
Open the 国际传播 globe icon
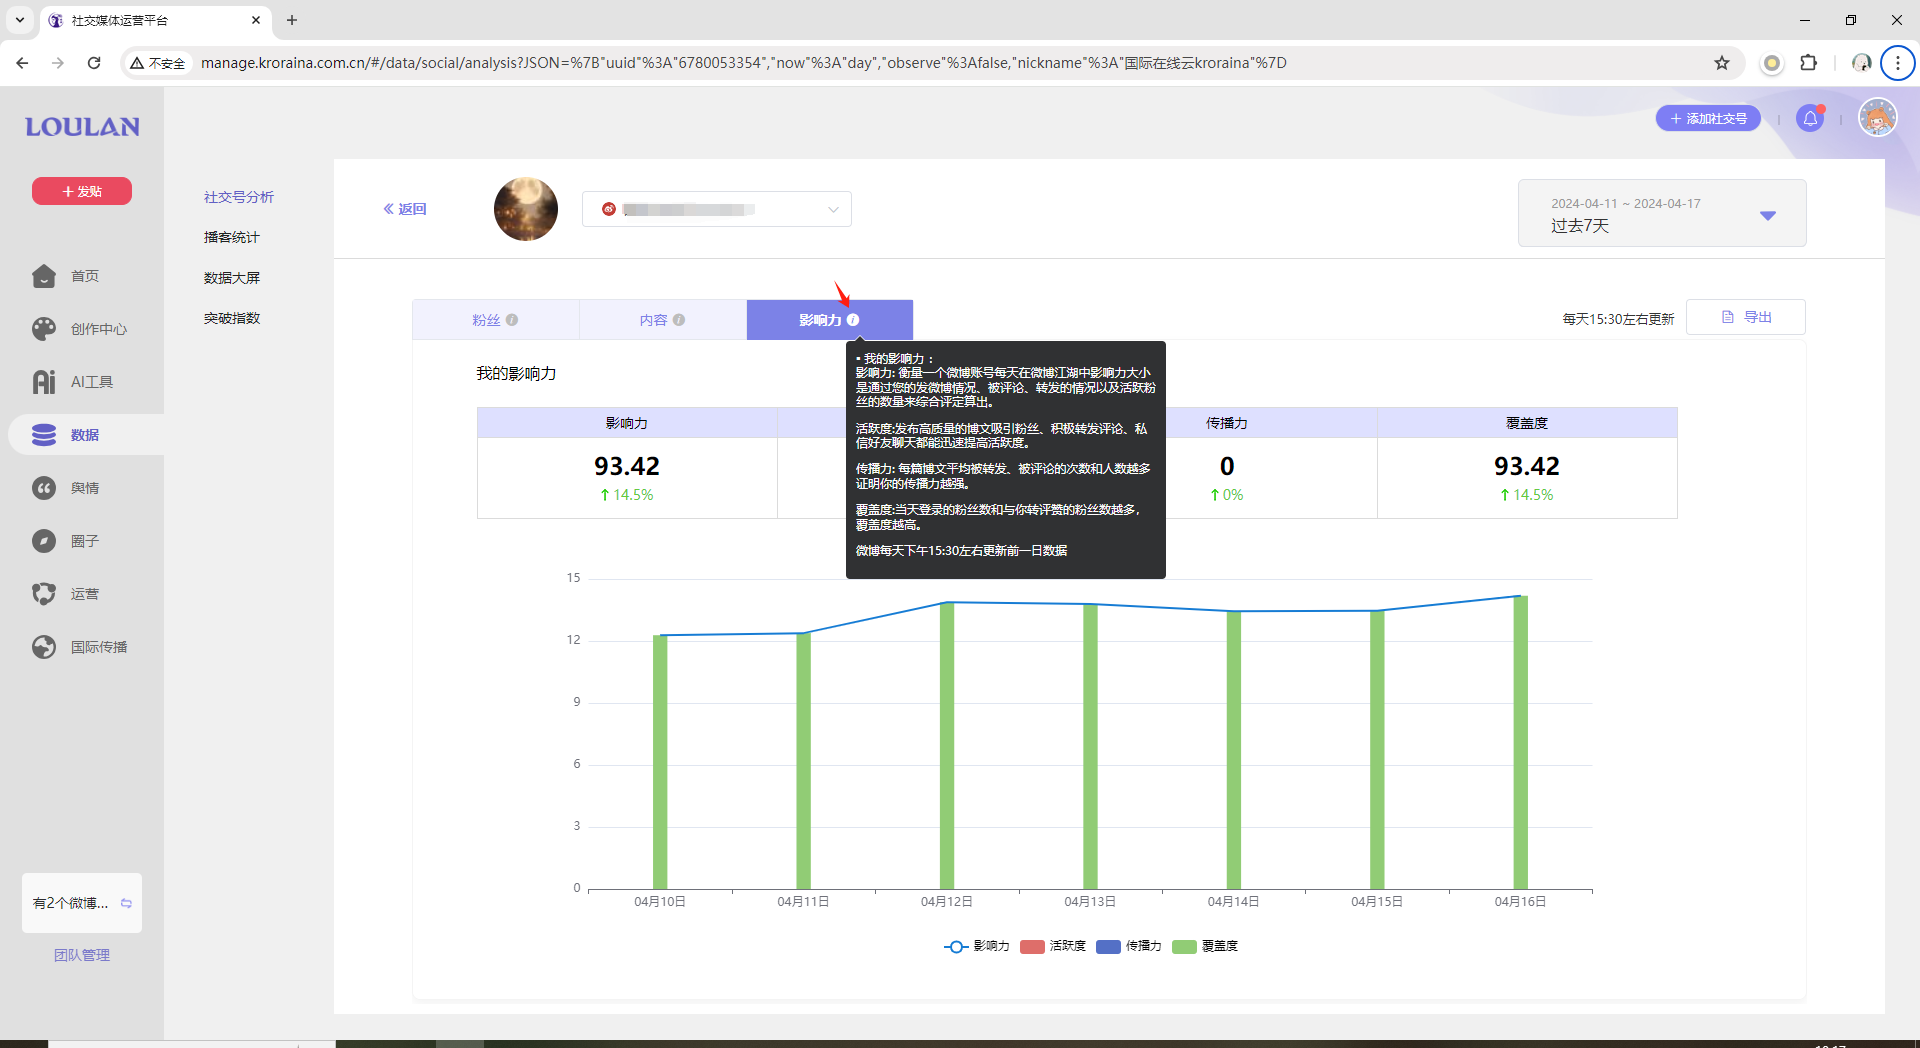[44, 647]
